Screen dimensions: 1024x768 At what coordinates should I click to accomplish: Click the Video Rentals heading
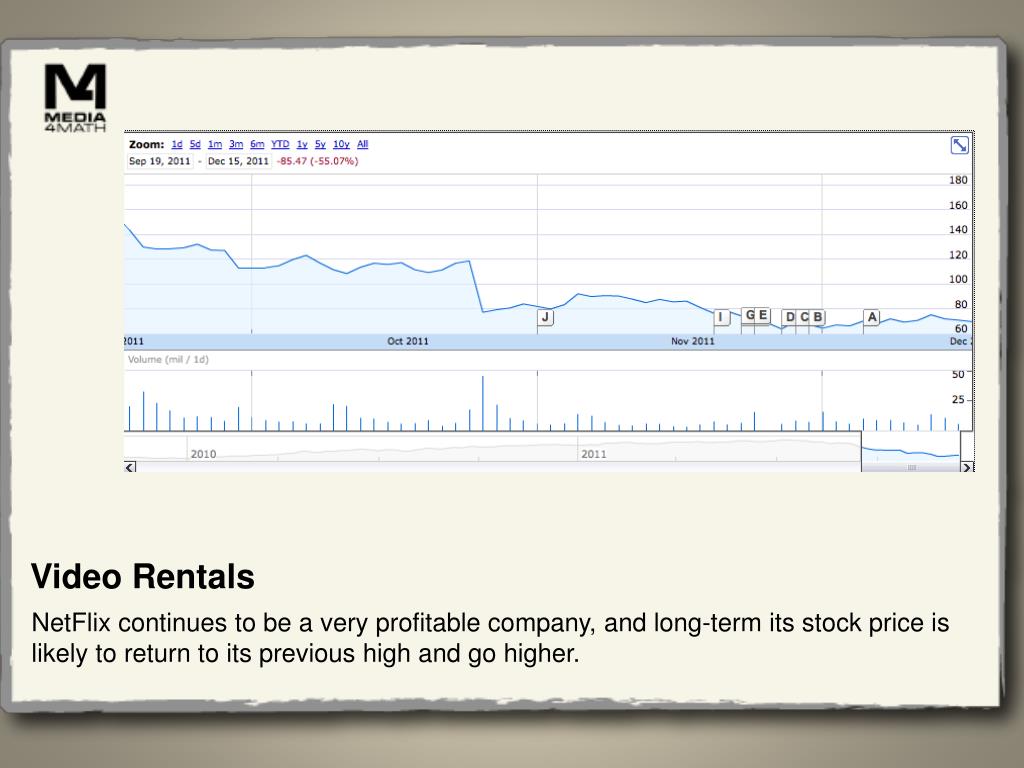(x=142, y=577)
